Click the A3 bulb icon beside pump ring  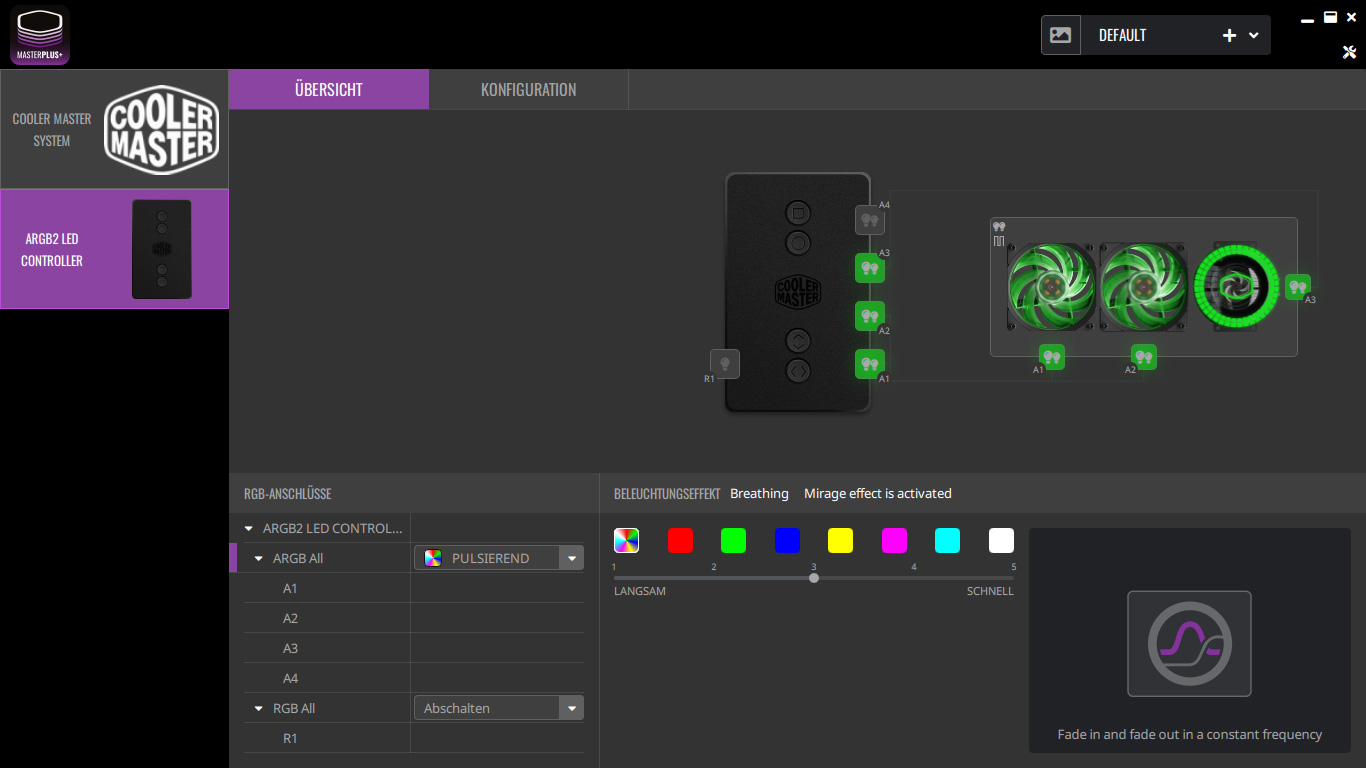pos(1298,287)
